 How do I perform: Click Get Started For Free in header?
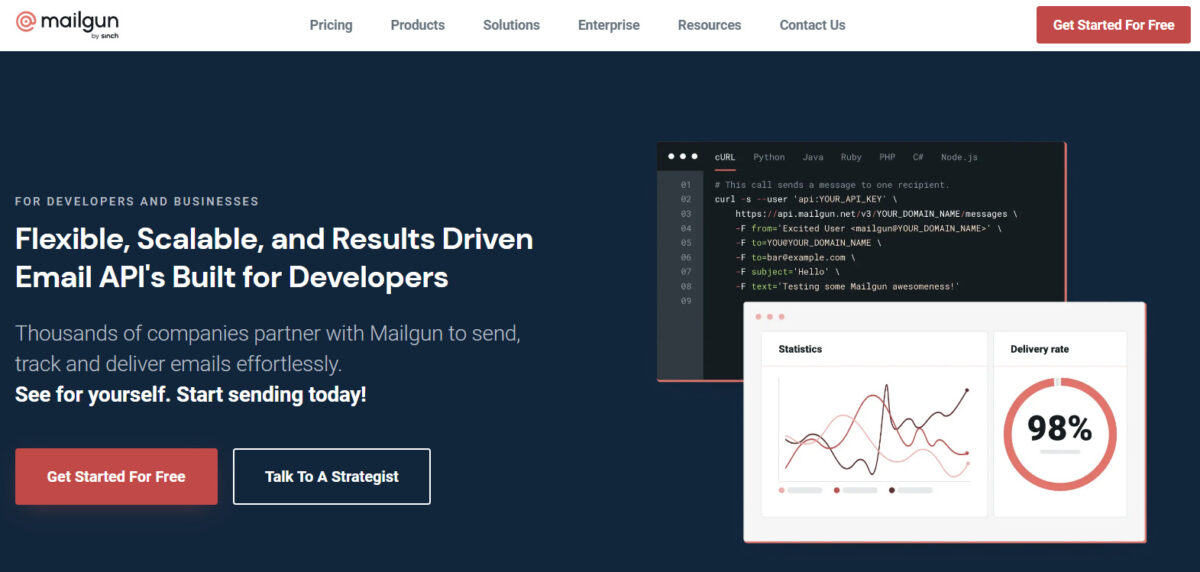(x=1113, y=25)
